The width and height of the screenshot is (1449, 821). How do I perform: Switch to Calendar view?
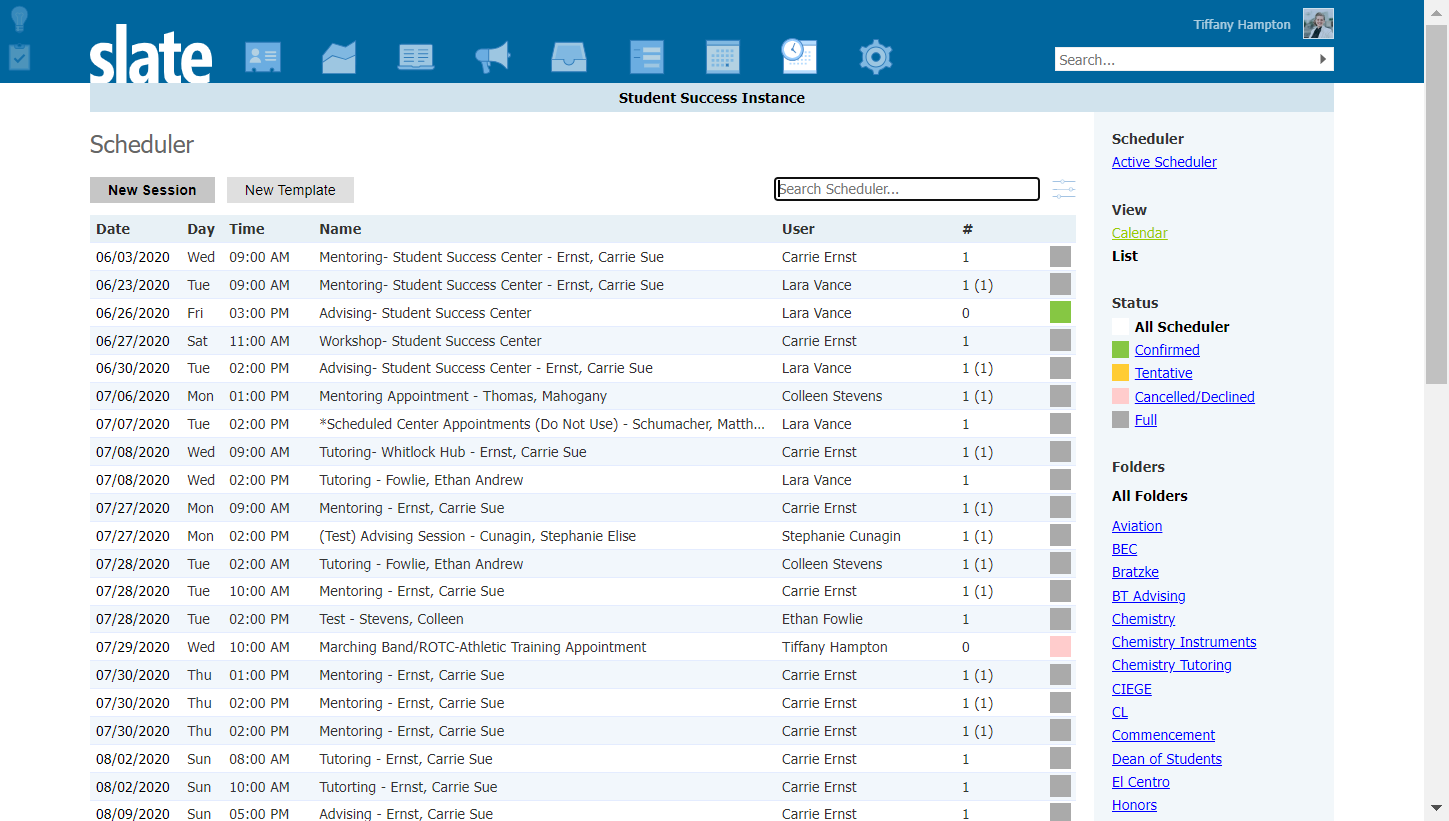click(x=1140, y=233)
